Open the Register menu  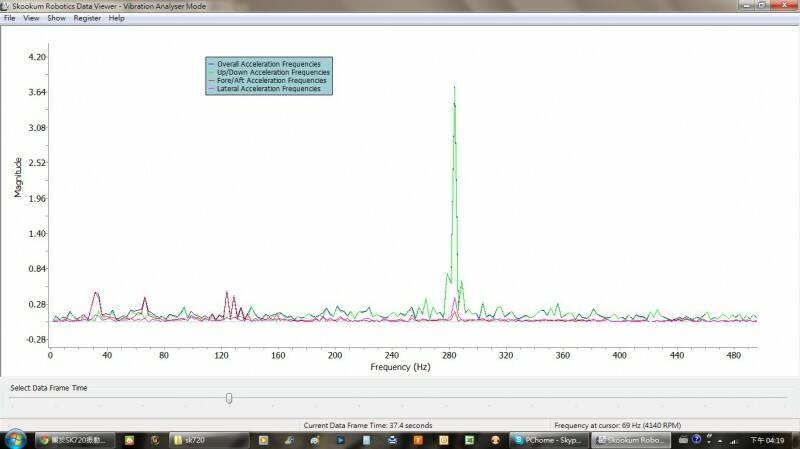[x=87, y=18]
